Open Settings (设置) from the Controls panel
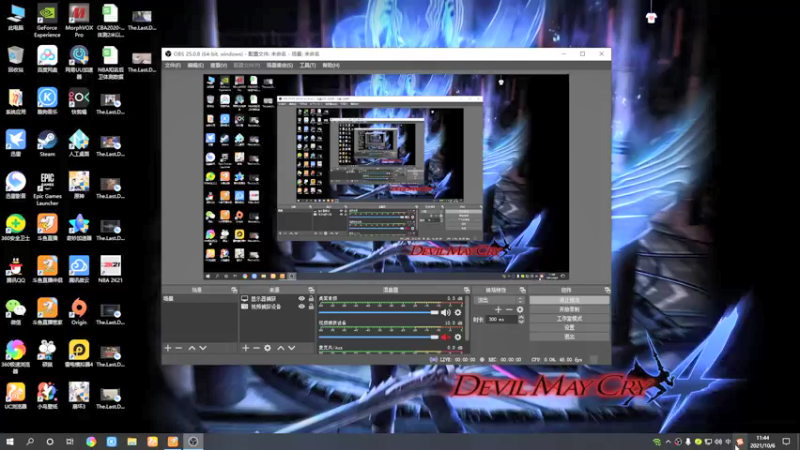Screen dimensions: 800x450 (x=569, y=328)
